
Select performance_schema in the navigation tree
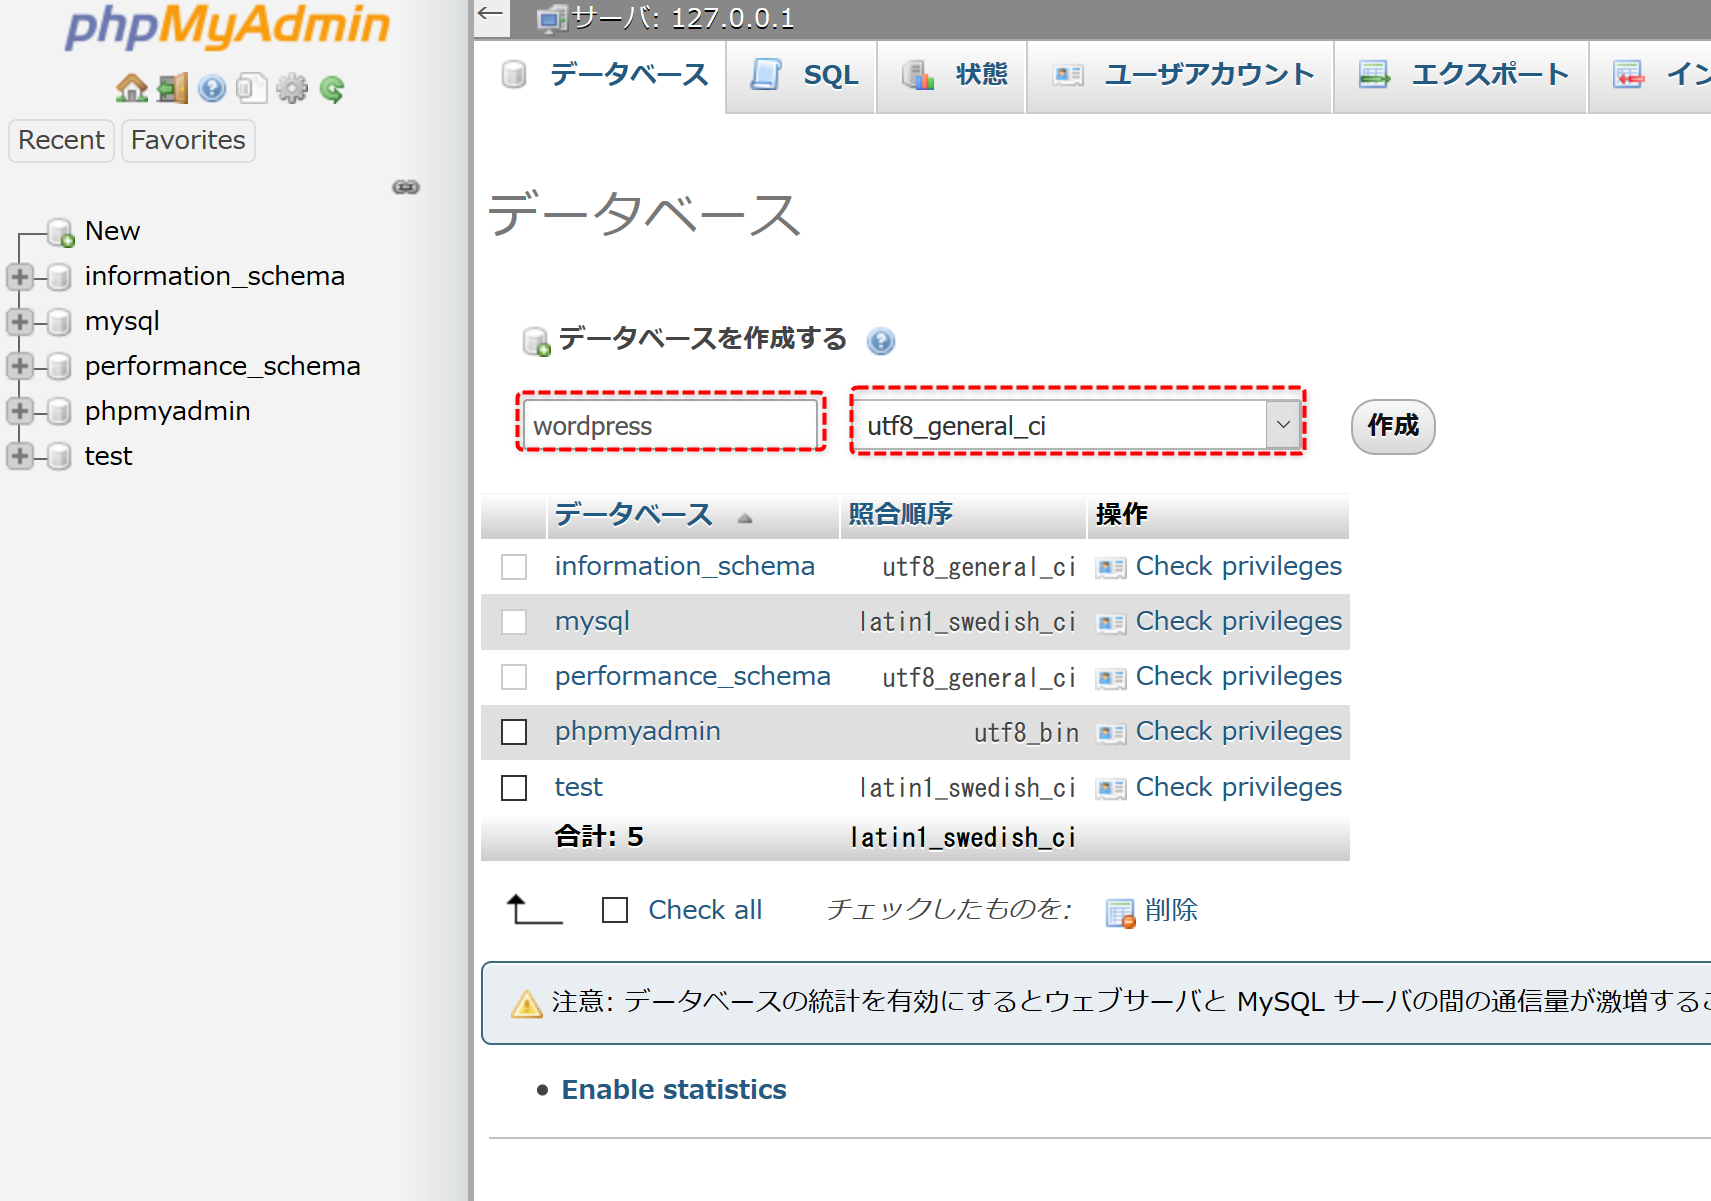click(x=222, y=366)
